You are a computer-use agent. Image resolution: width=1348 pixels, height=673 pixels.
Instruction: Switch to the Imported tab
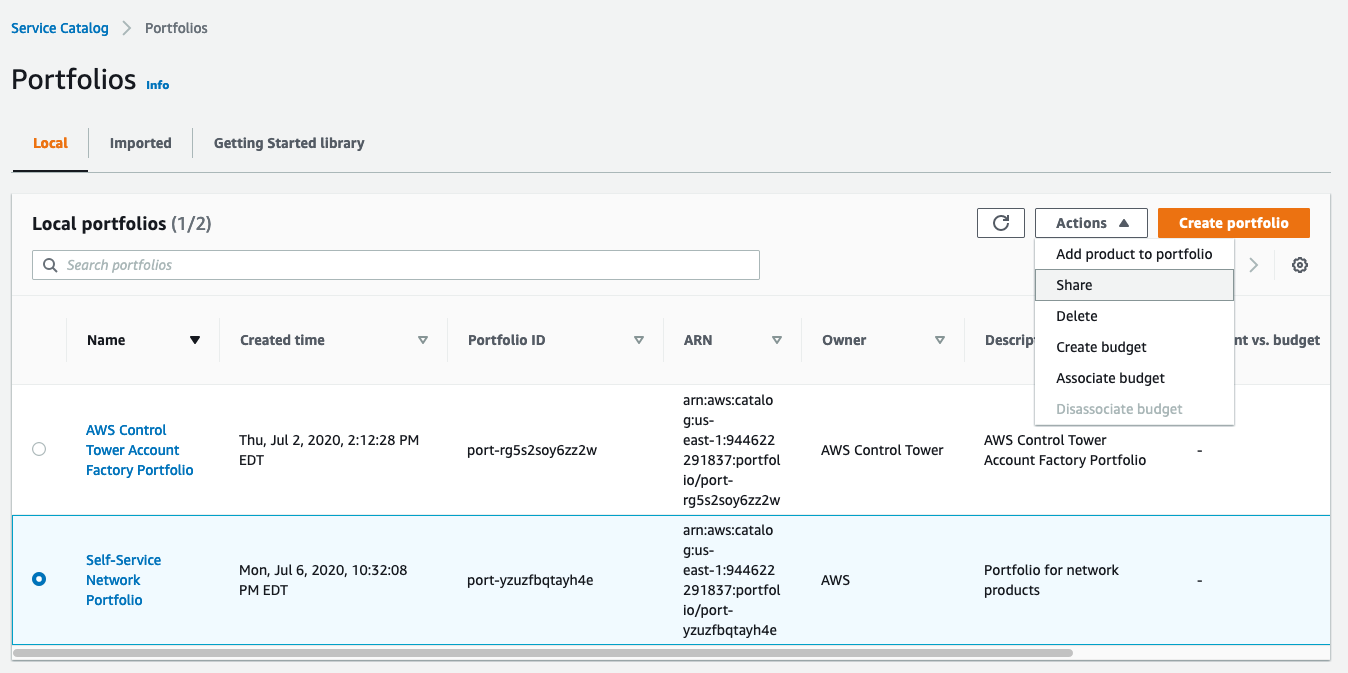140,143
